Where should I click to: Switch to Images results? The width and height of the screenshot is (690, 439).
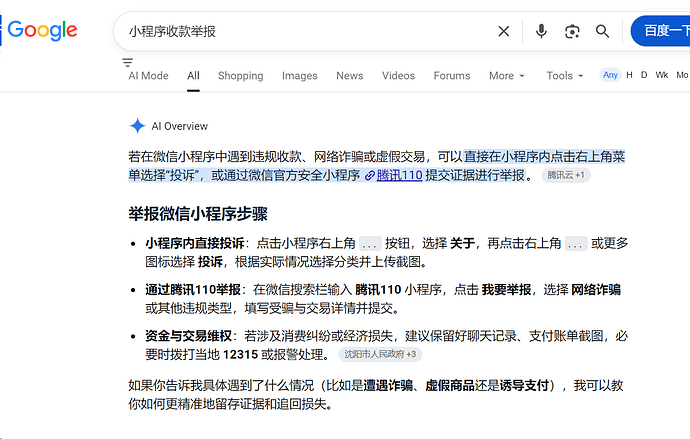[299, 76]
